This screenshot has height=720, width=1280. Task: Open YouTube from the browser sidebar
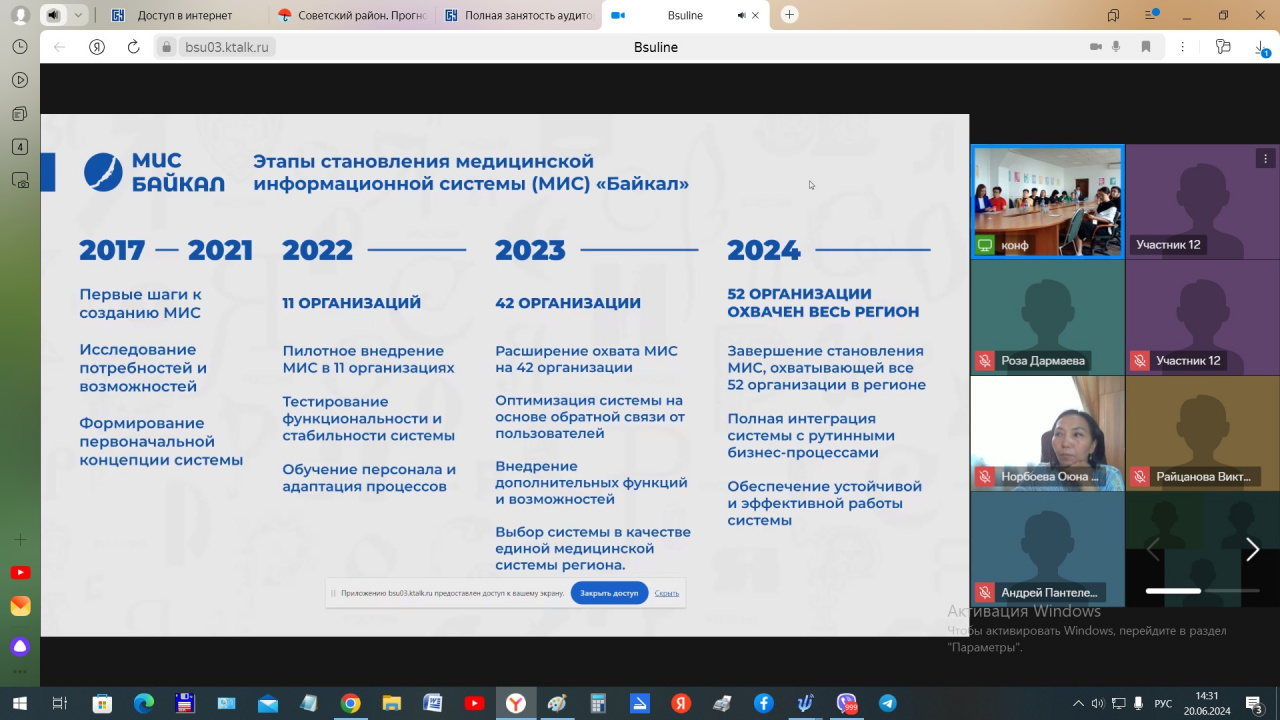tap(20, 573)
